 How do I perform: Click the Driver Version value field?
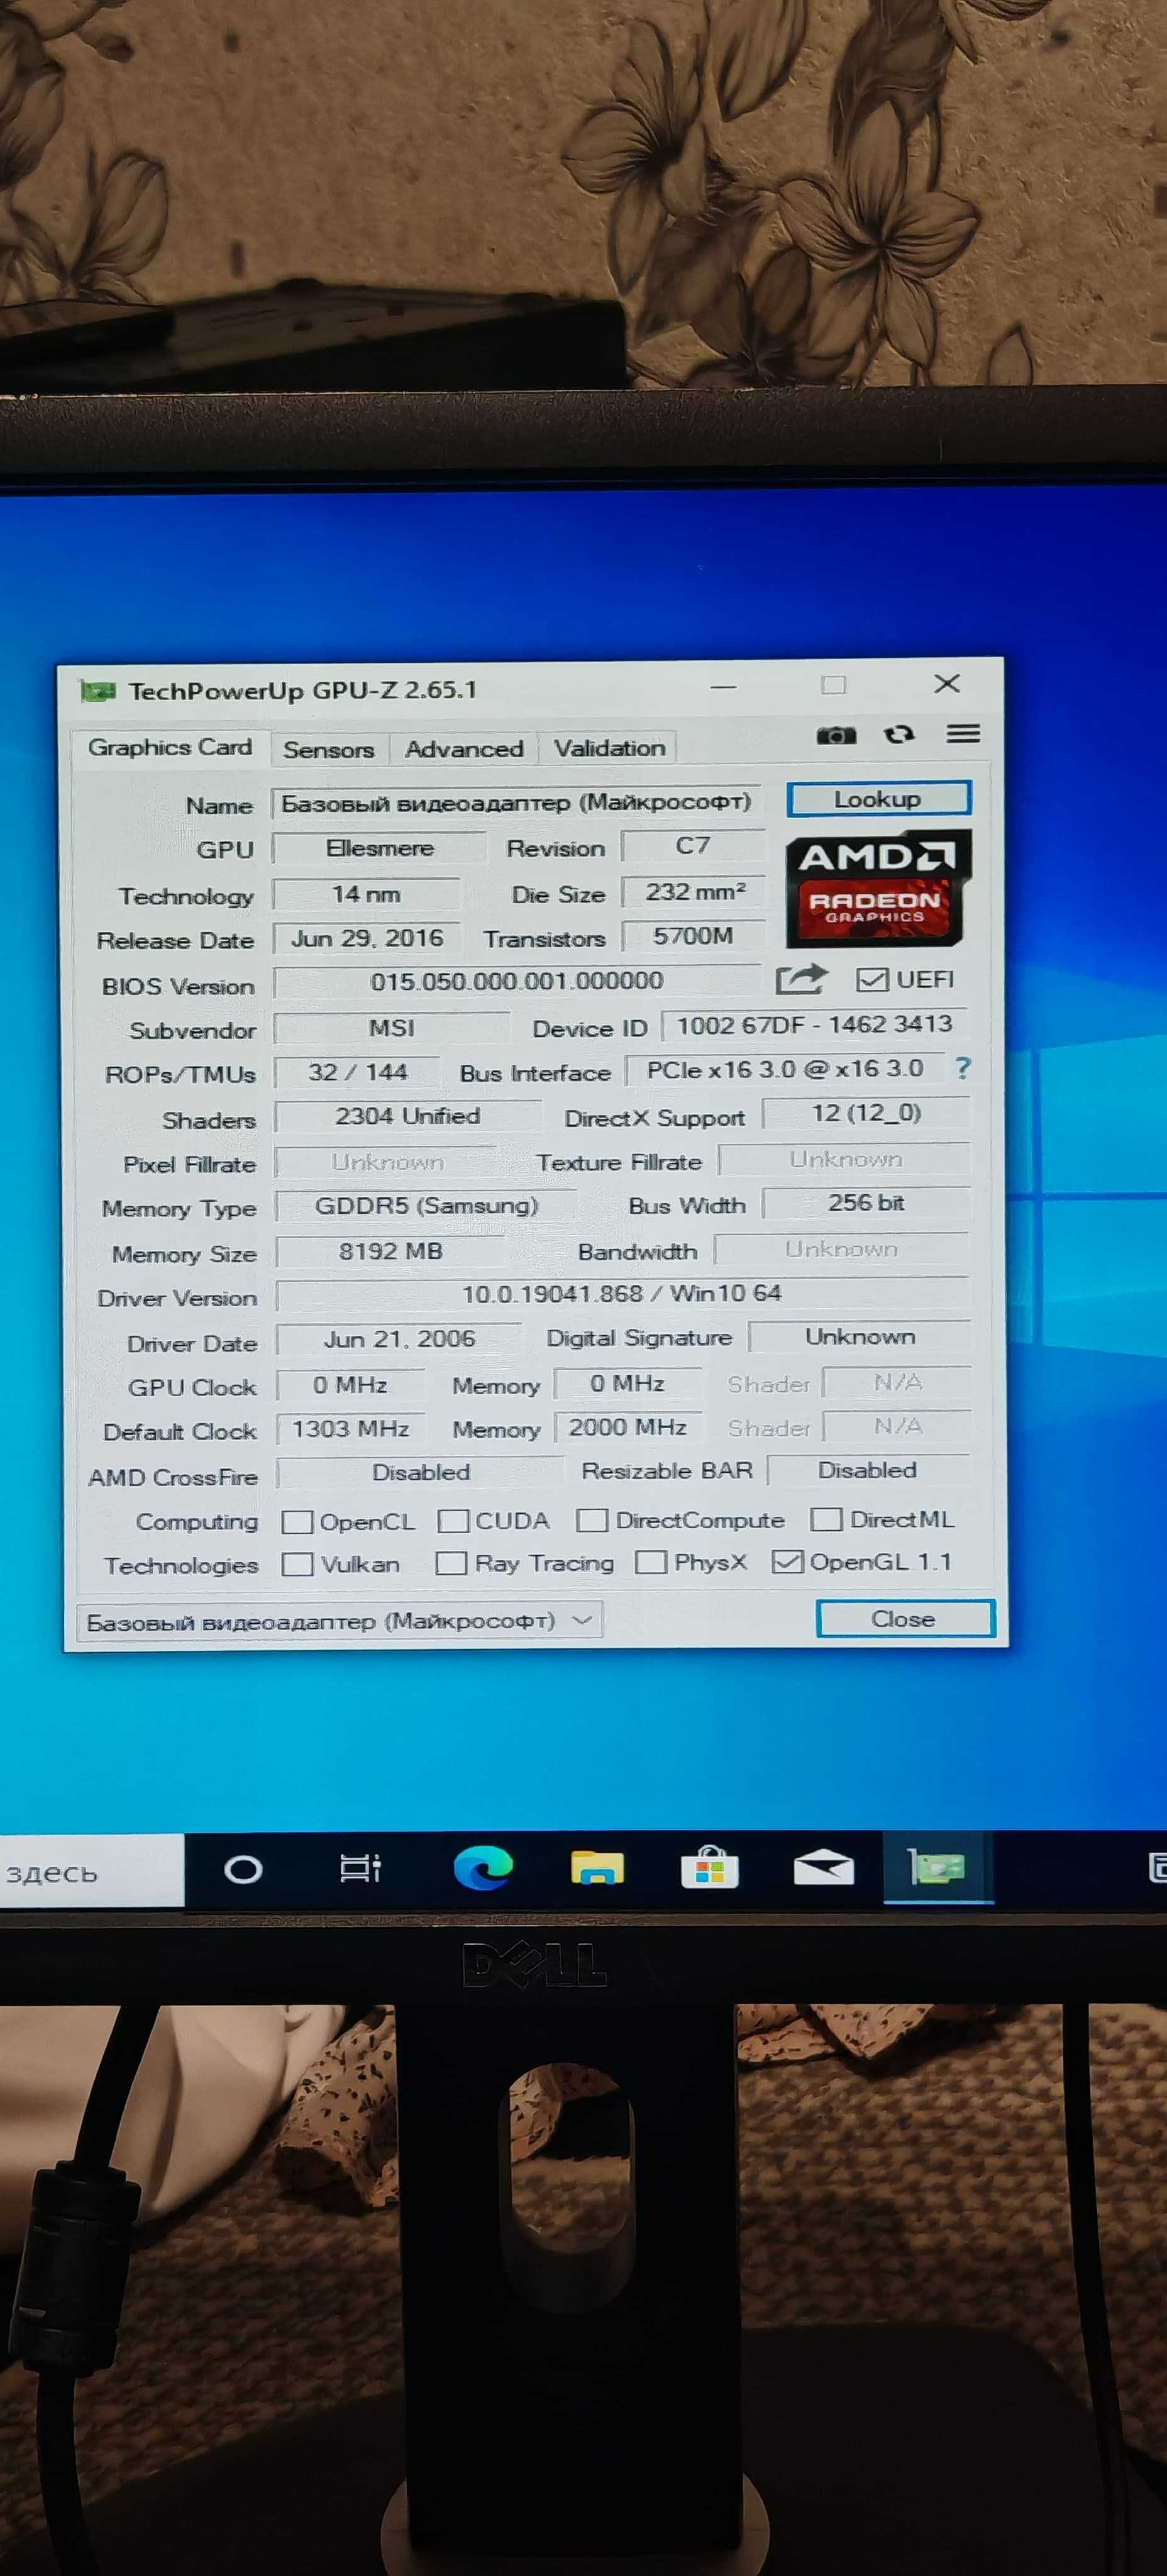click(622, 1294)
